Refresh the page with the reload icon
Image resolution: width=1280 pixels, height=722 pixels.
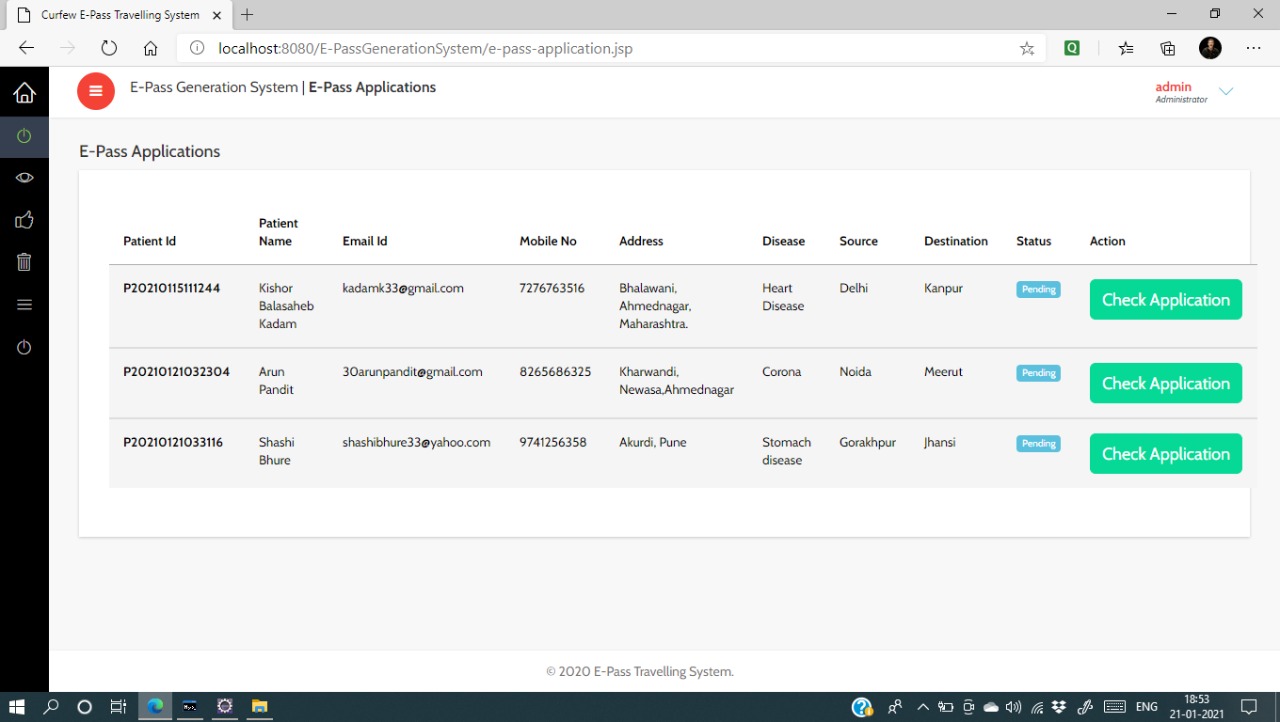point(109,48)
